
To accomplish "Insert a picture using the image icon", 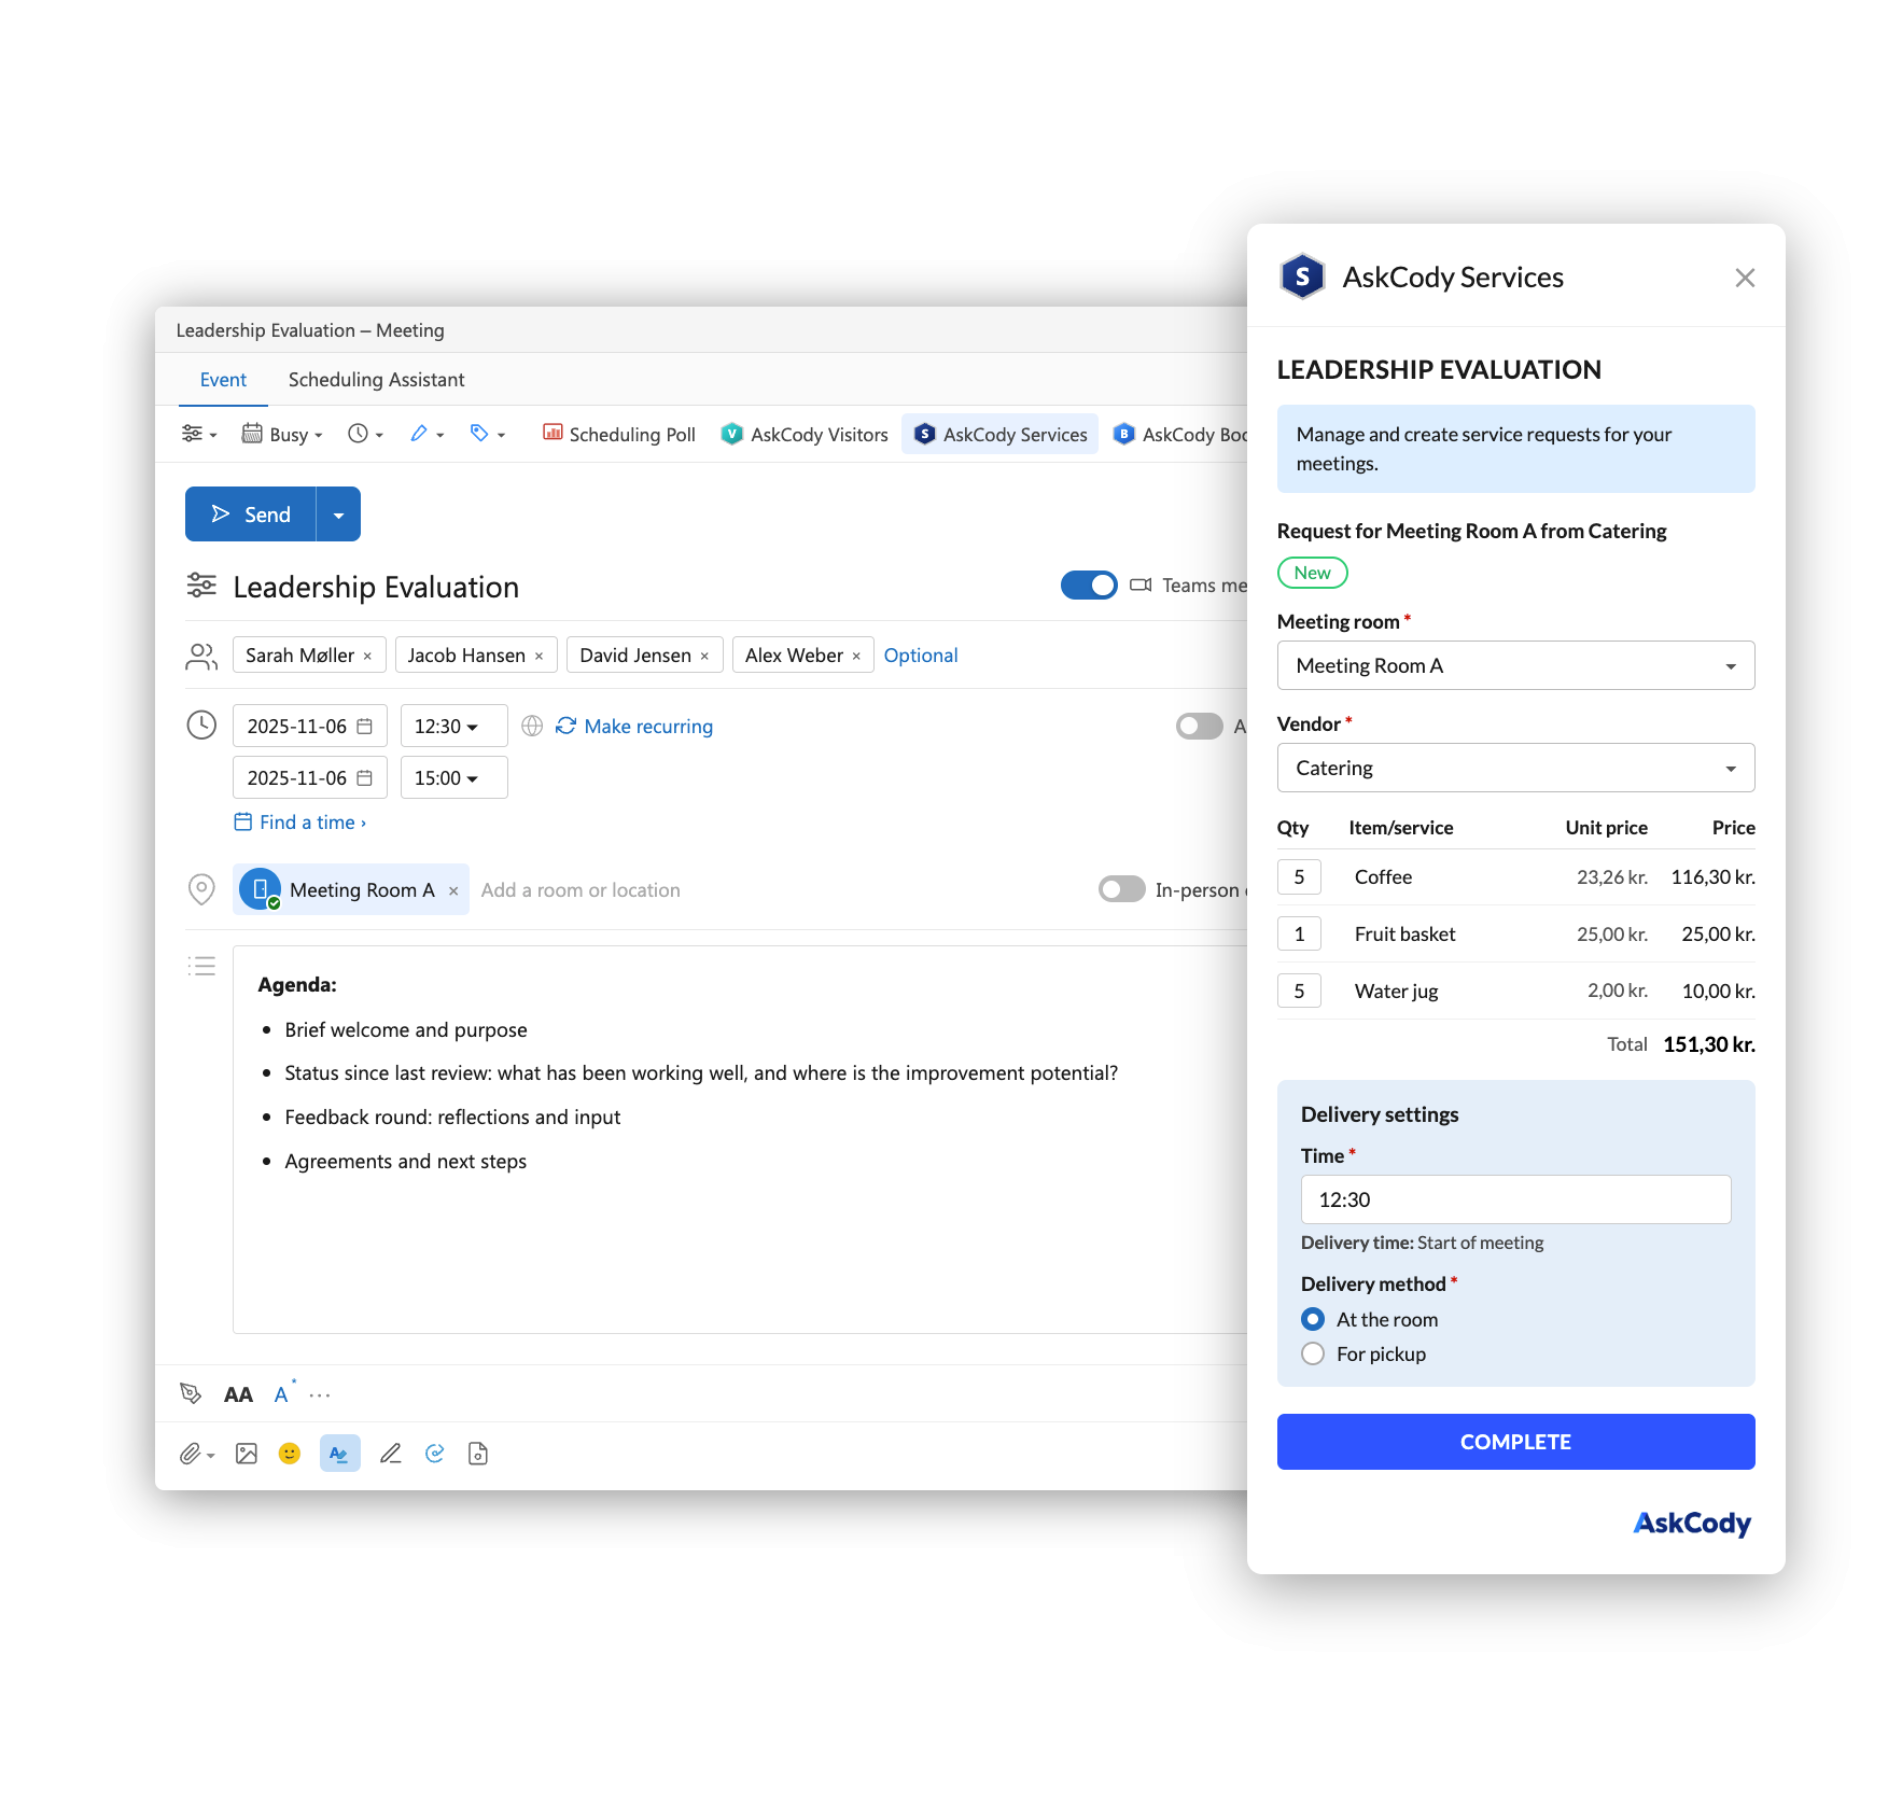I will (246, 1454).
